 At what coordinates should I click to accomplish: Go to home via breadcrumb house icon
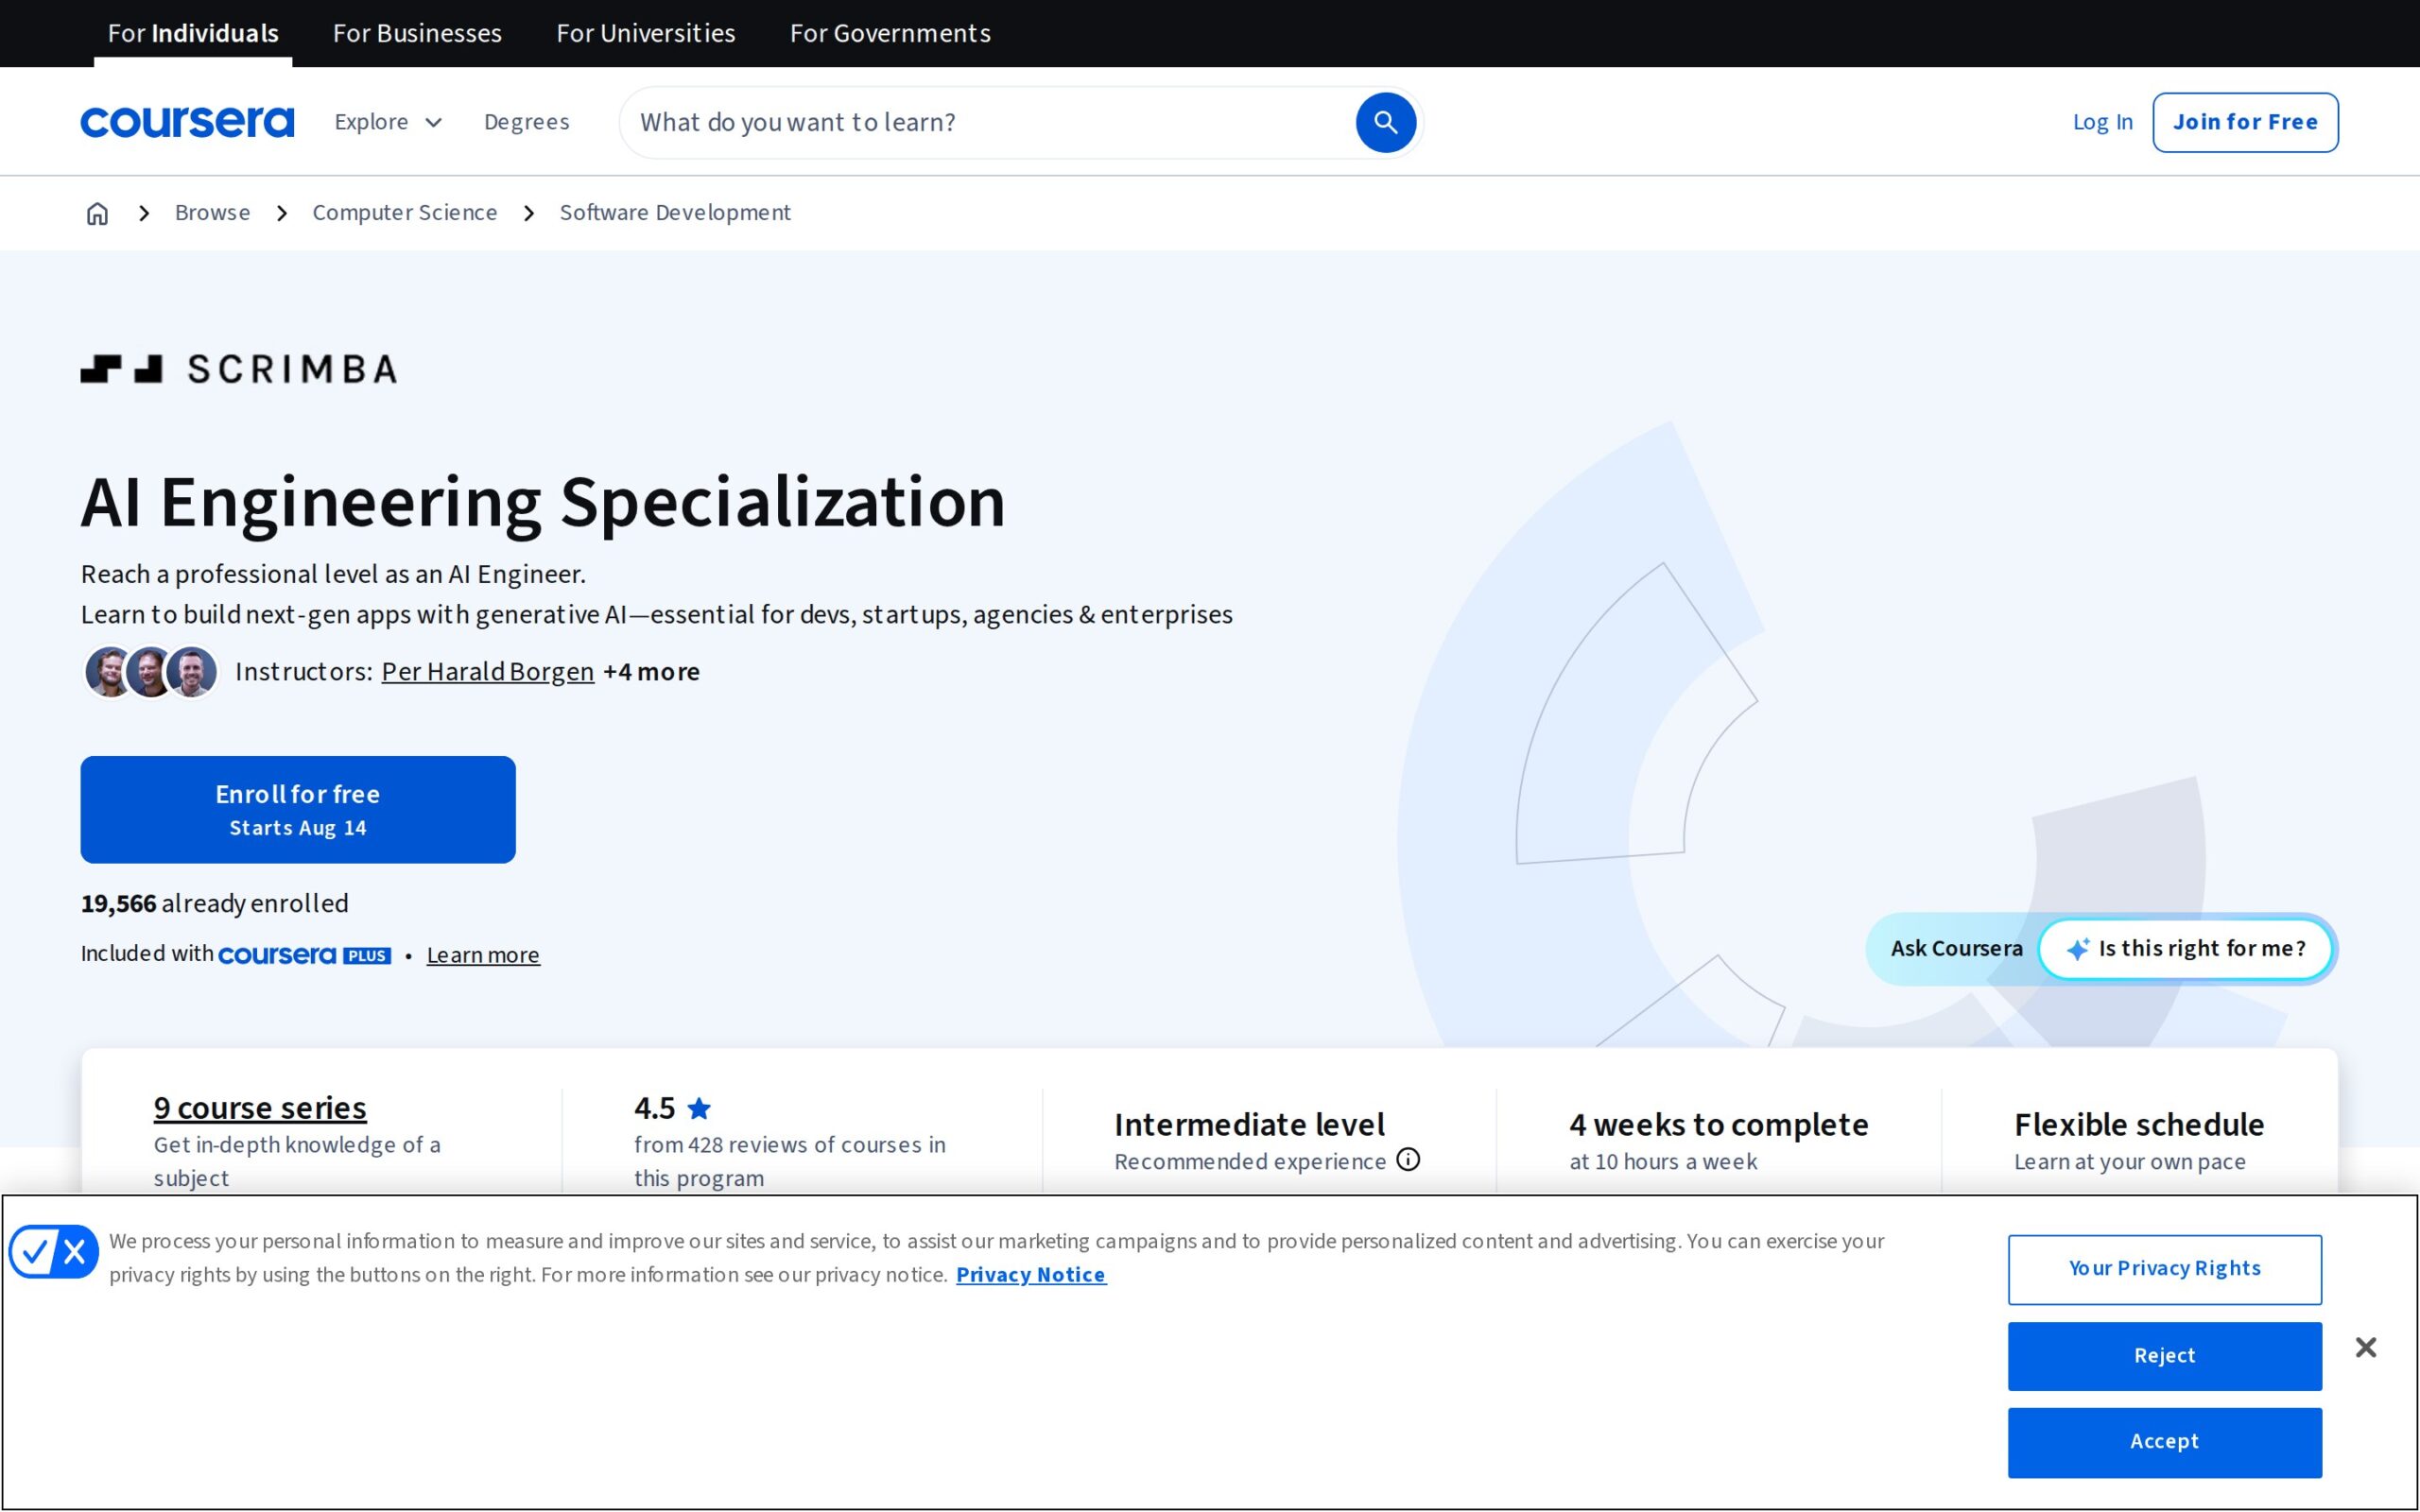[97, 213]
